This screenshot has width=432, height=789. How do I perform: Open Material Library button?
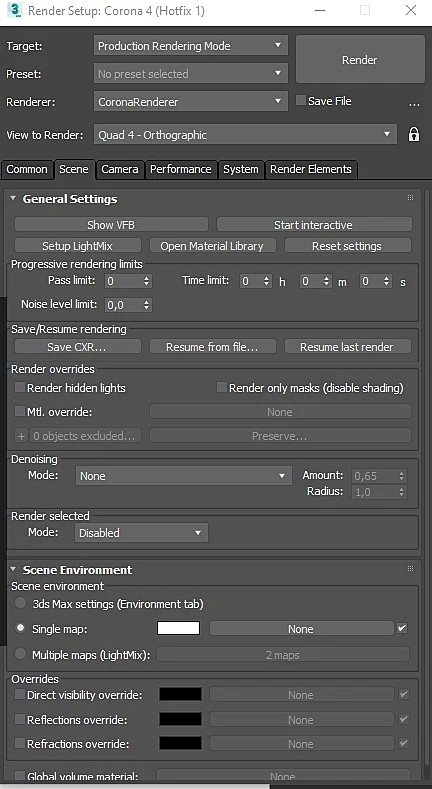pyautogui.click(x=213, y=246)
